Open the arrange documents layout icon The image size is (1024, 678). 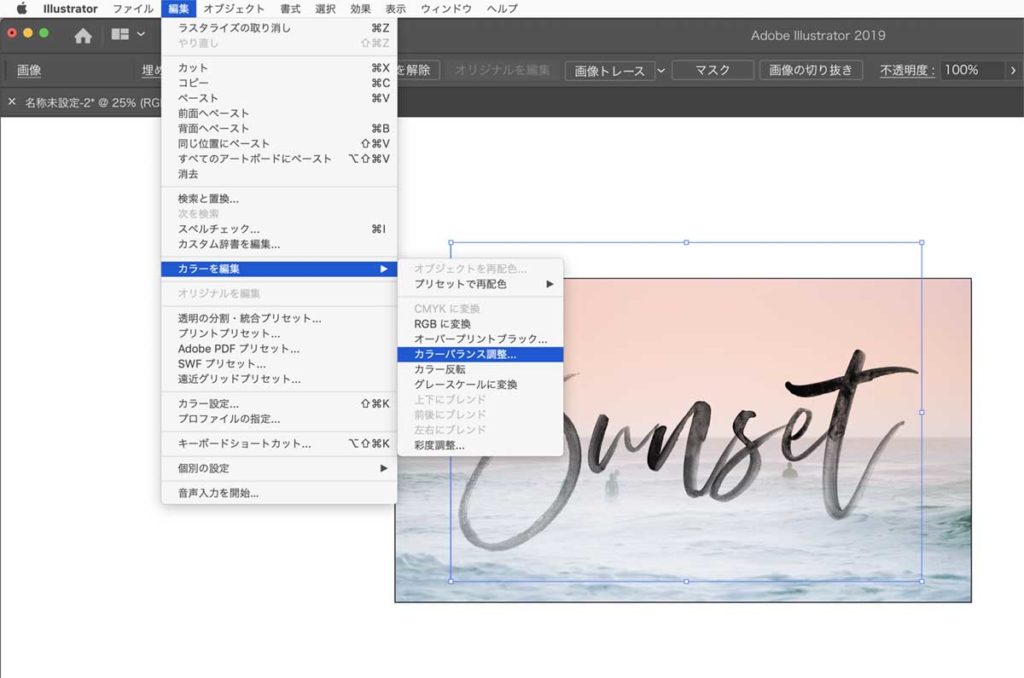pos(121,35)
